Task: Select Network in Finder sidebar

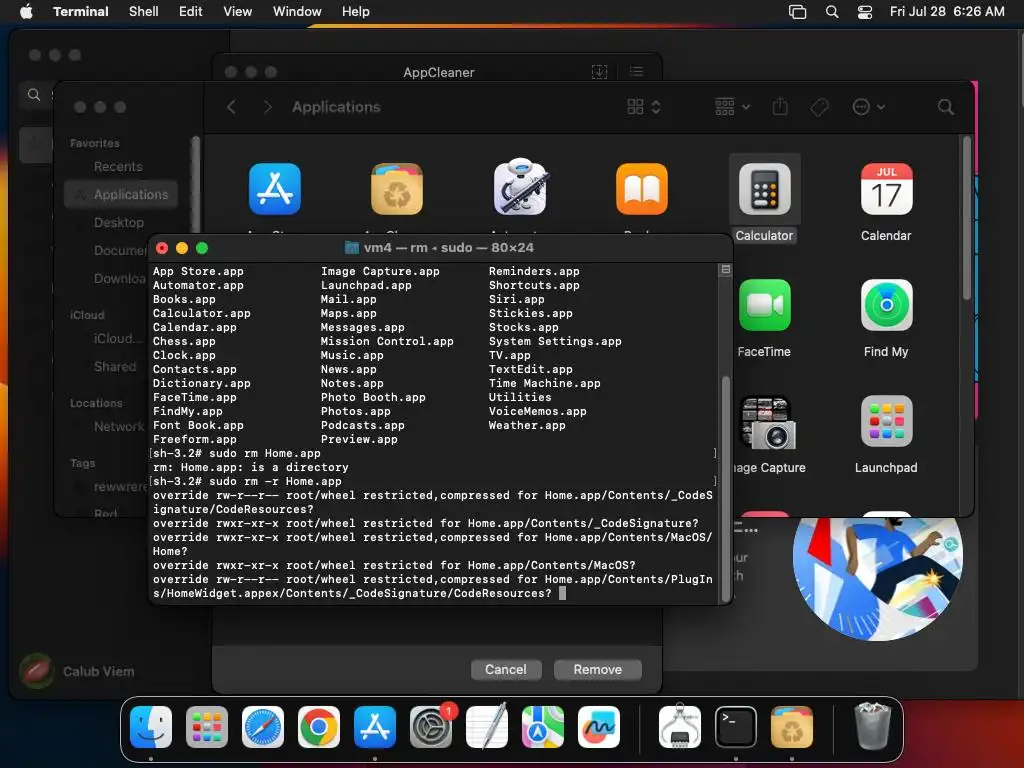Action: click(119, 426)
